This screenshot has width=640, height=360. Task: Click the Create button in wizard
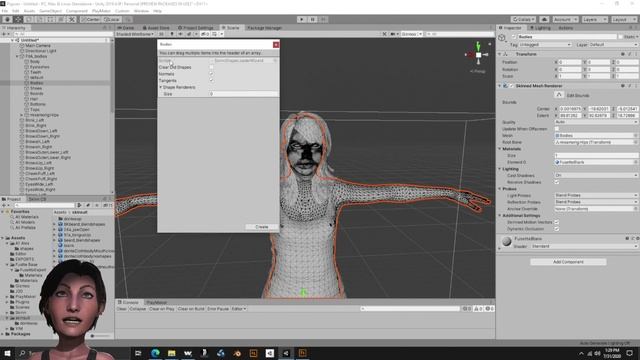(262, 227)
